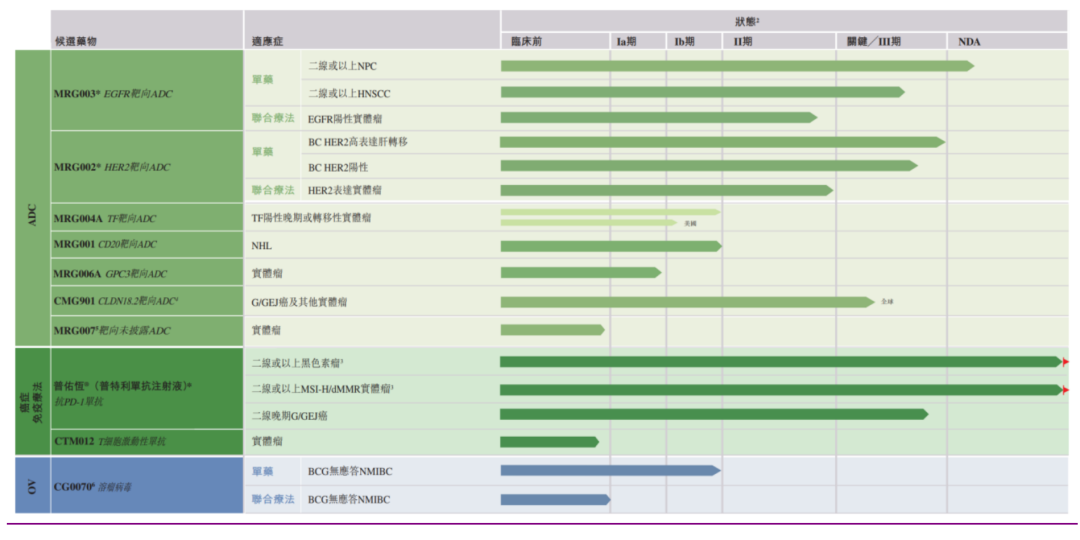Click the 二線晚期G/GEJ癌 progress bar
Image resolution: width=1080 pixels, height=540 pixels.
(x=714, y=414)
